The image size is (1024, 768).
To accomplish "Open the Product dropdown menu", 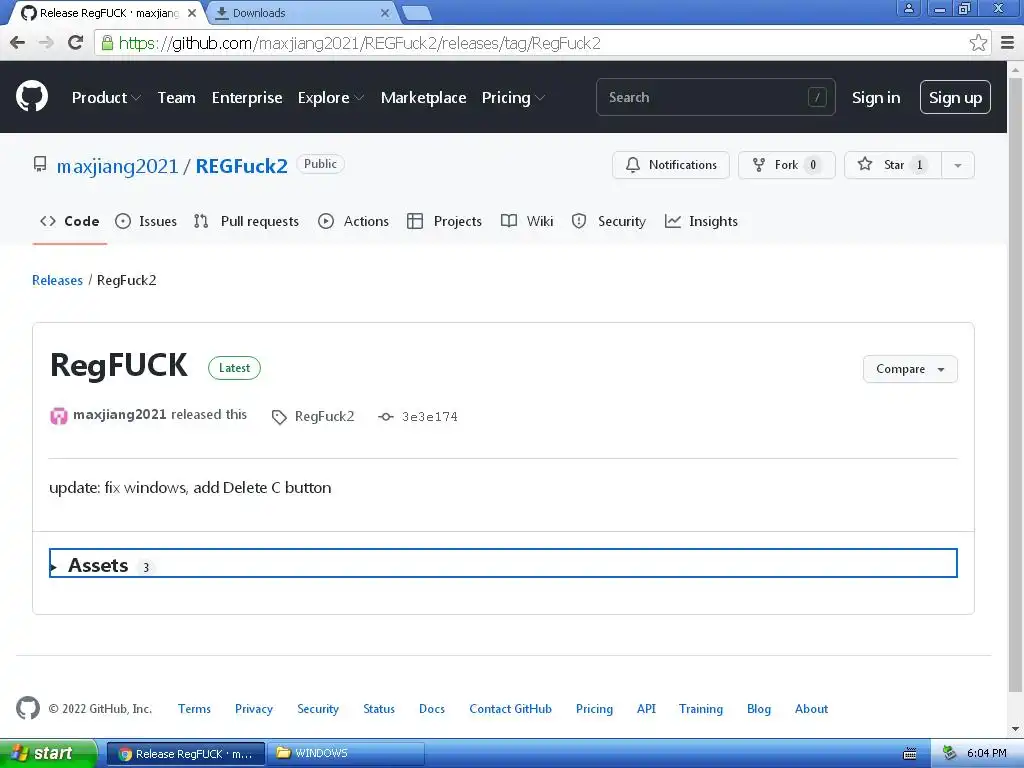I will pyautogui.click(x=106, y=97).
